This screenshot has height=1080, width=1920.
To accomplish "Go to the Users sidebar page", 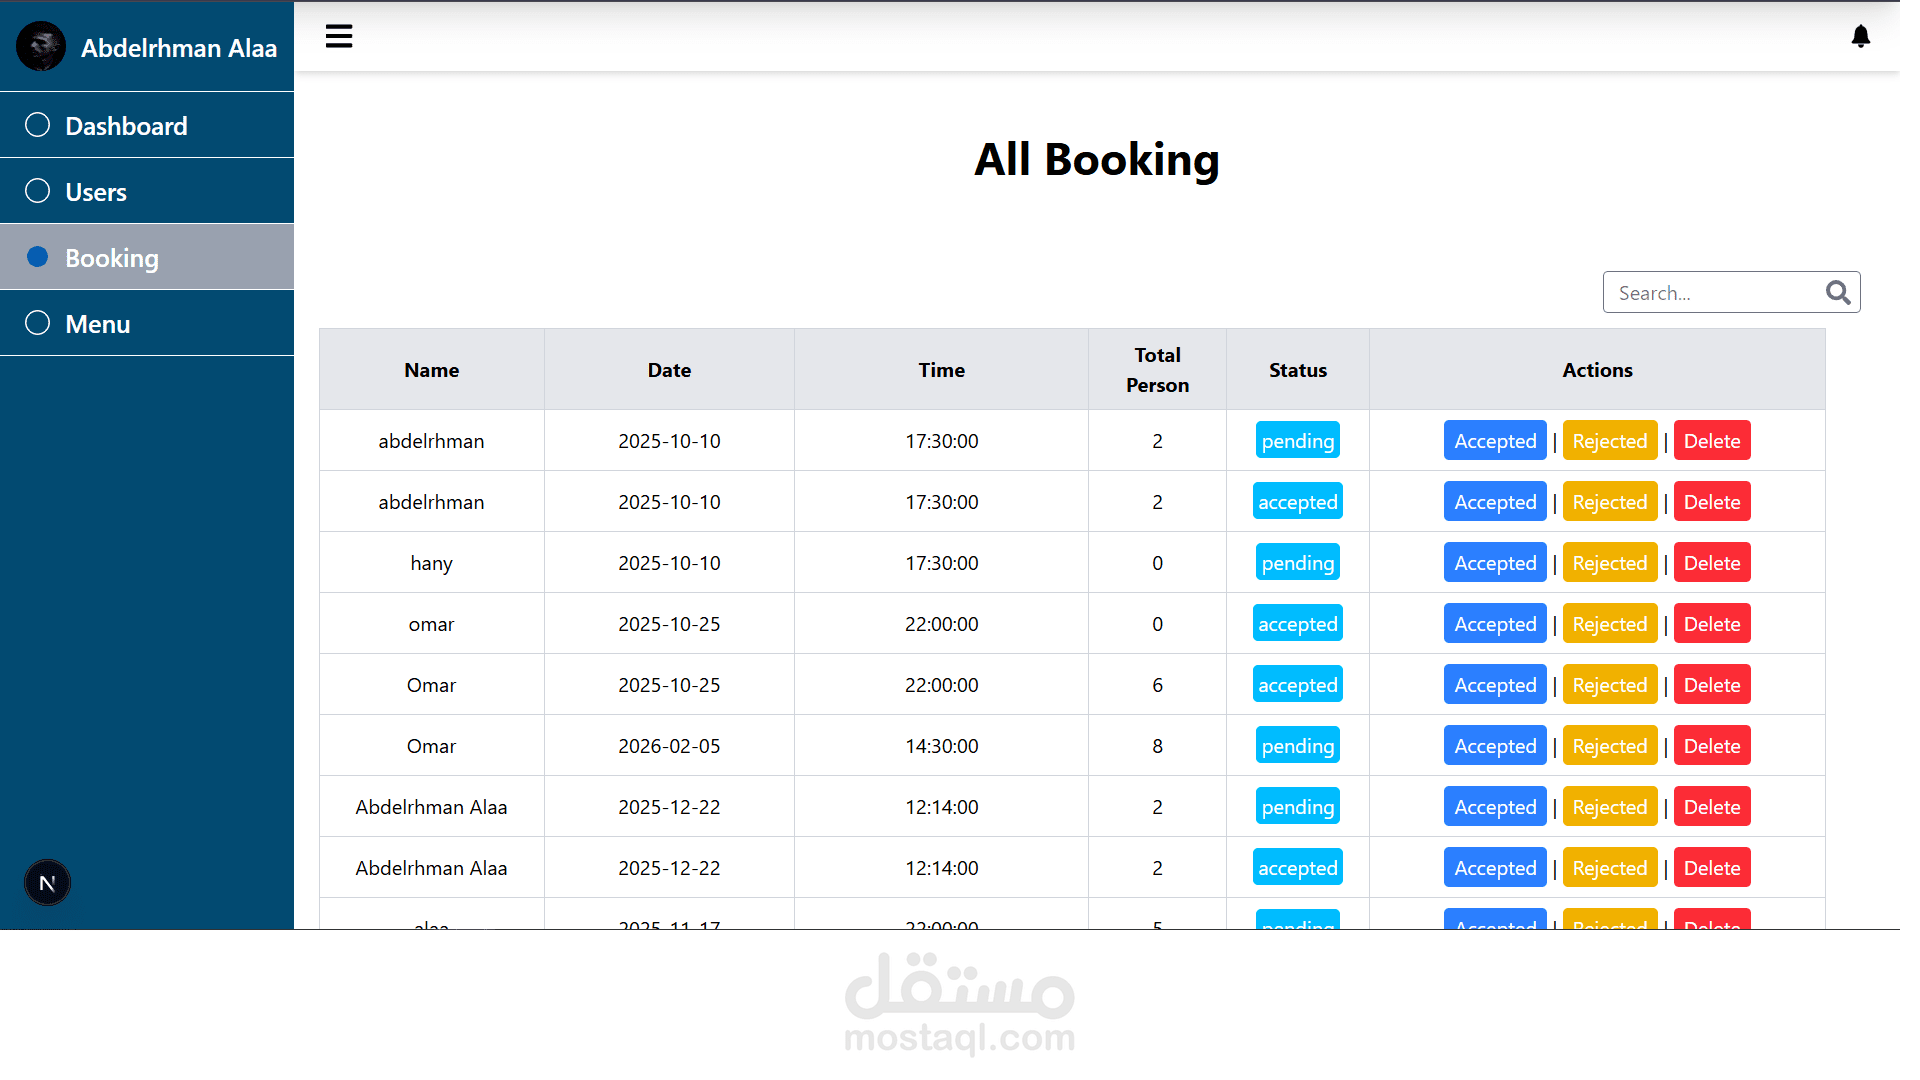I will coord(96,192).
